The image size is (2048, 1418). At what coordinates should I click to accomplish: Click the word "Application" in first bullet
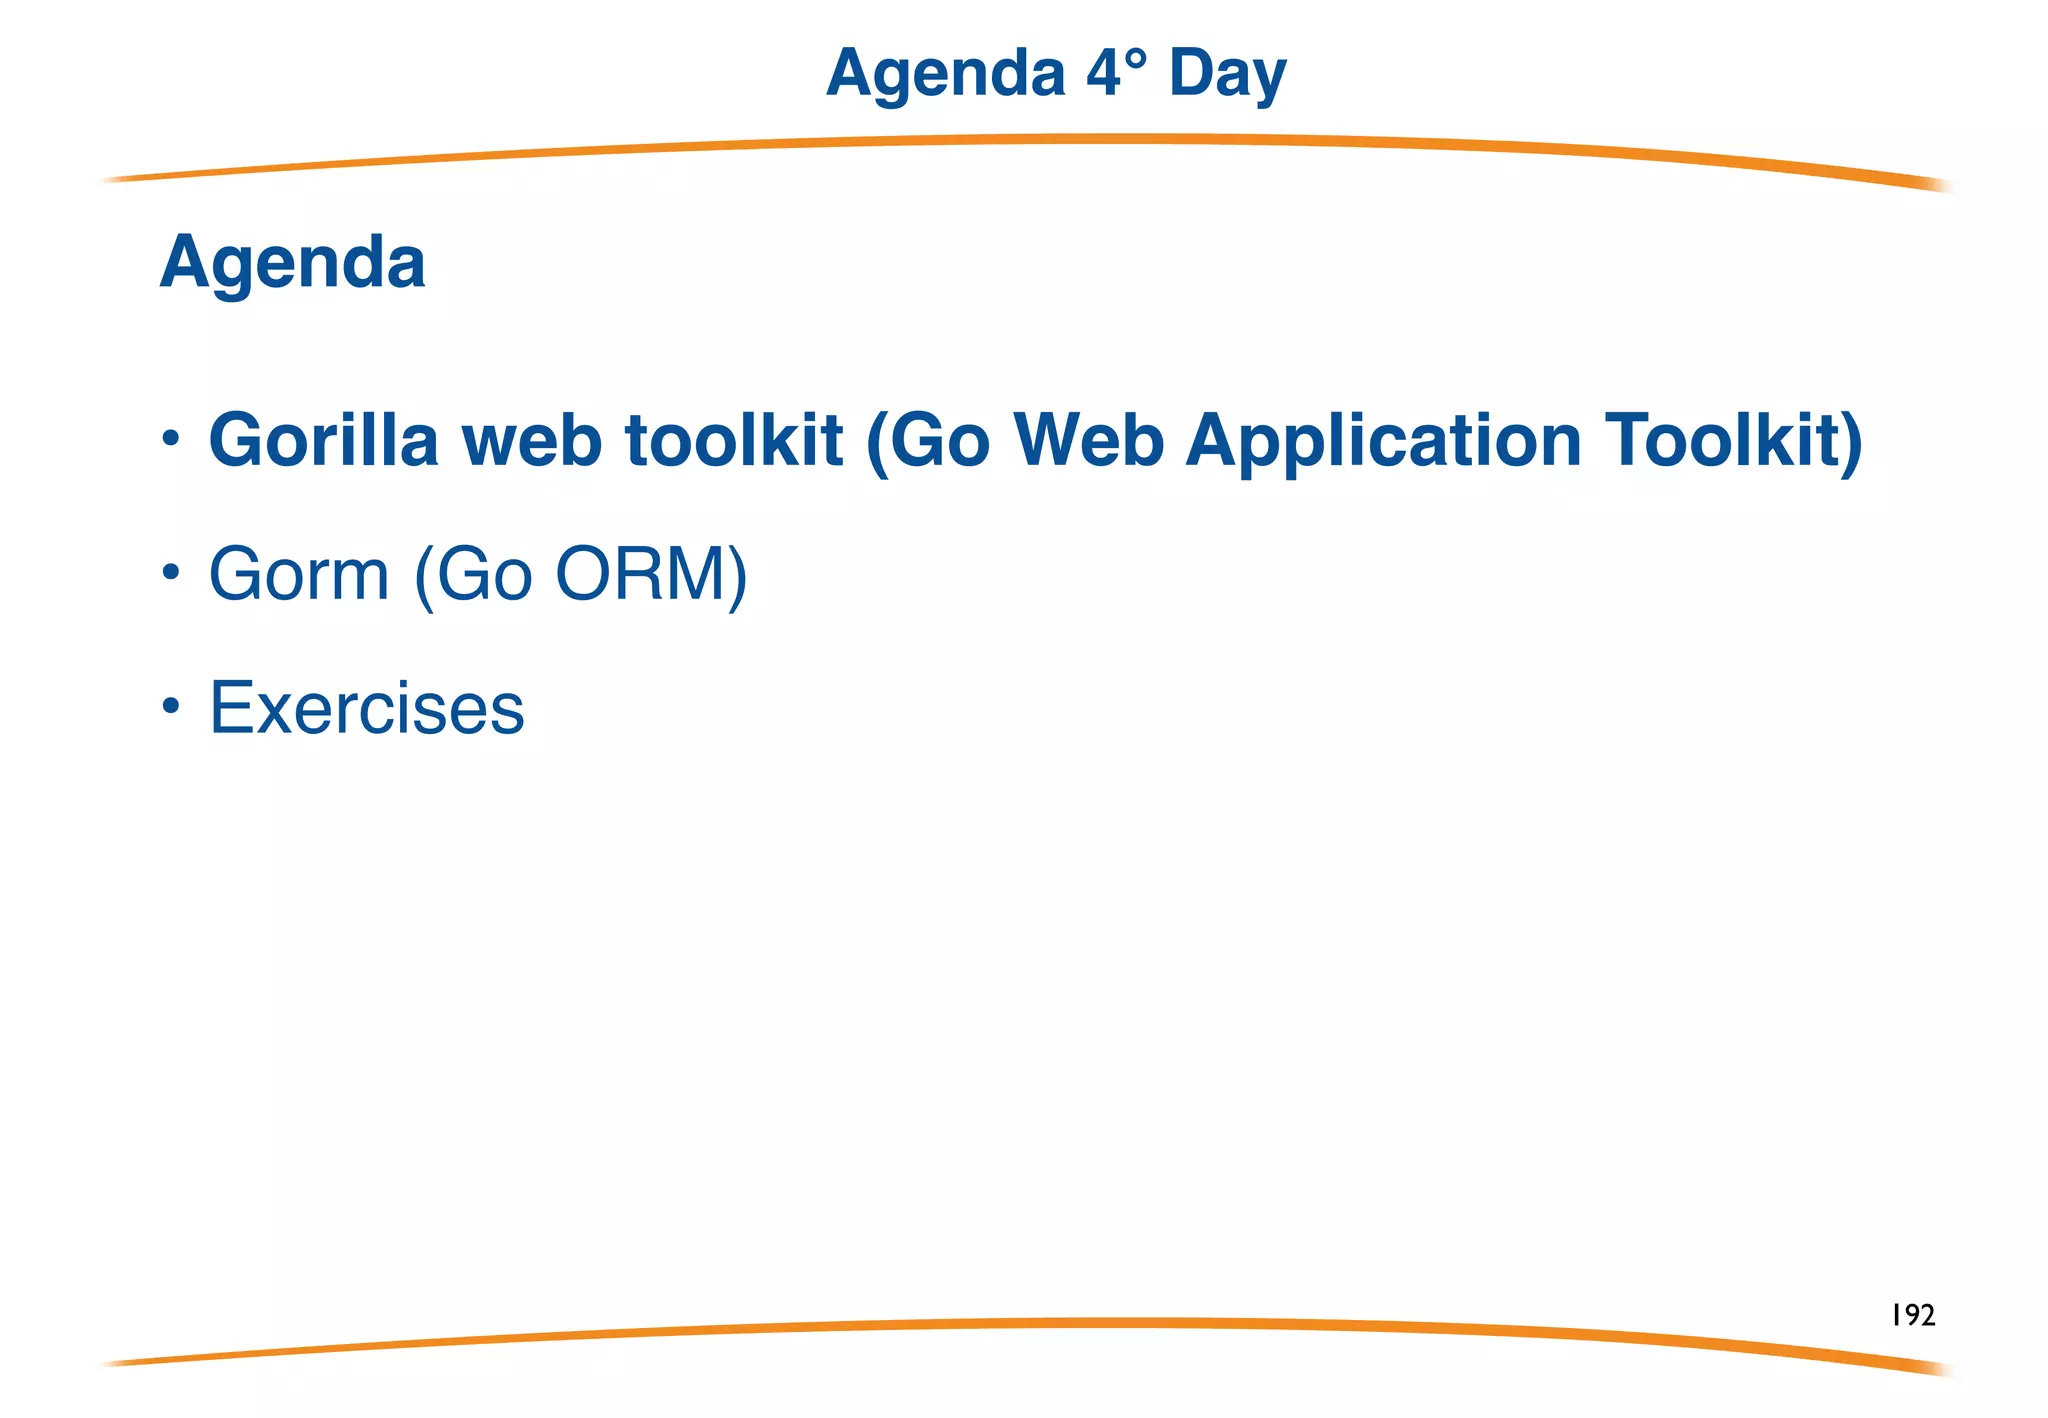coord(1384,441)
